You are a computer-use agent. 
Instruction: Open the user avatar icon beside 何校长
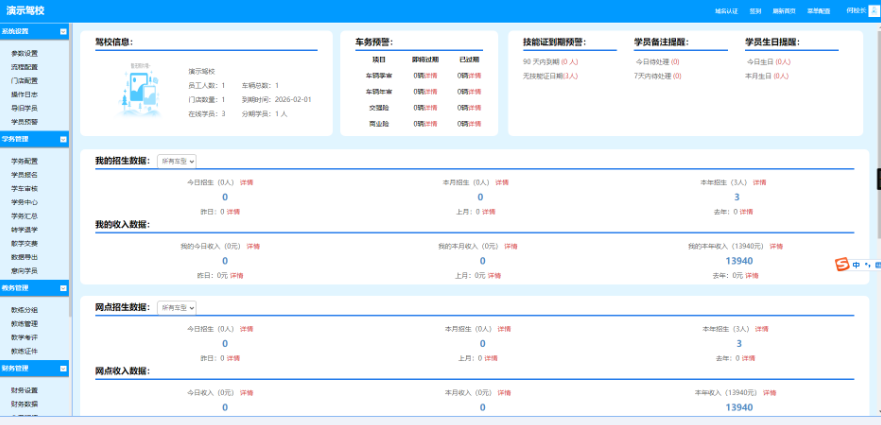pyautogui.click(x=875, y=11)
